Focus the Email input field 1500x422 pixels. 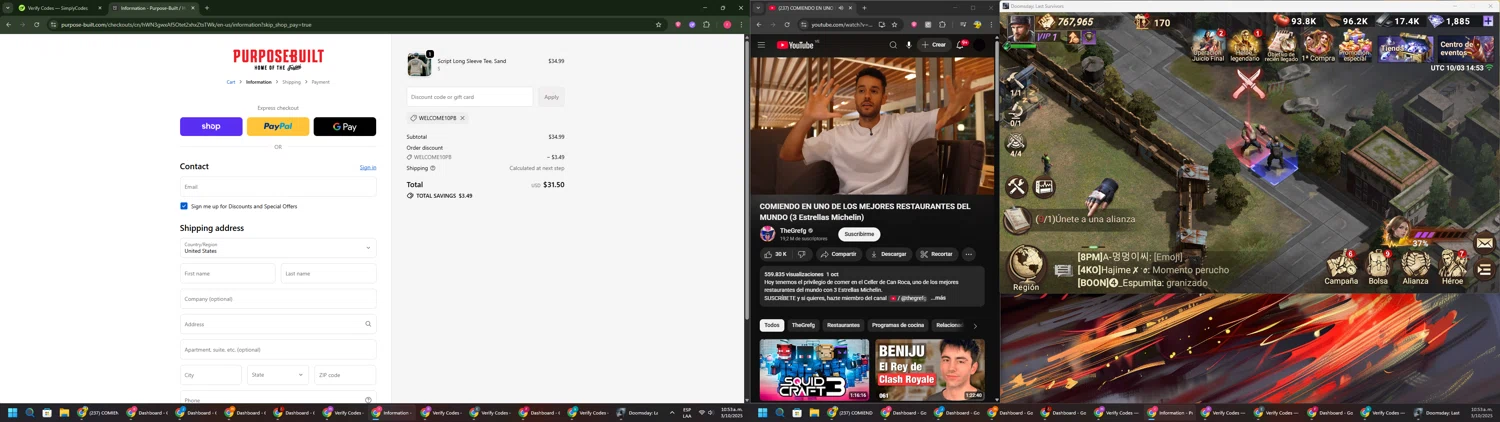[278, 186]
